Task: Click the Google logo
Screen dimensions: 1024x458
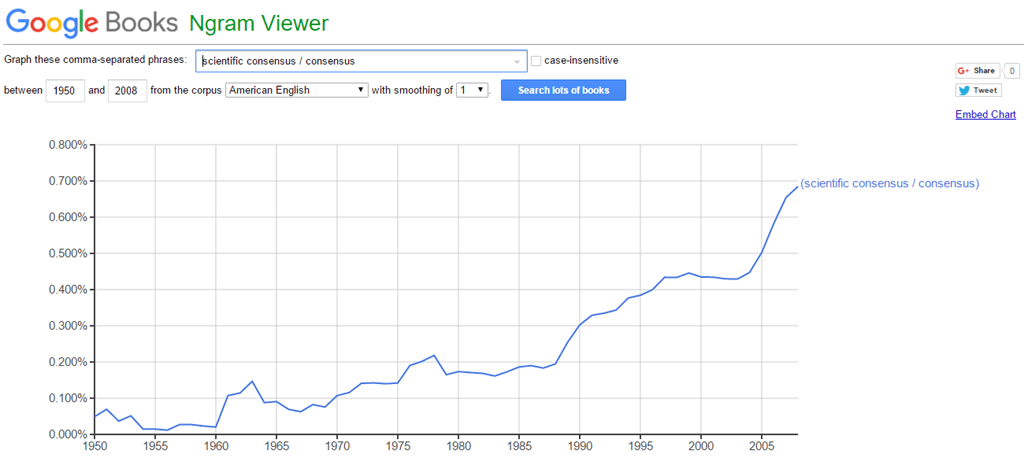Action: 52,22
